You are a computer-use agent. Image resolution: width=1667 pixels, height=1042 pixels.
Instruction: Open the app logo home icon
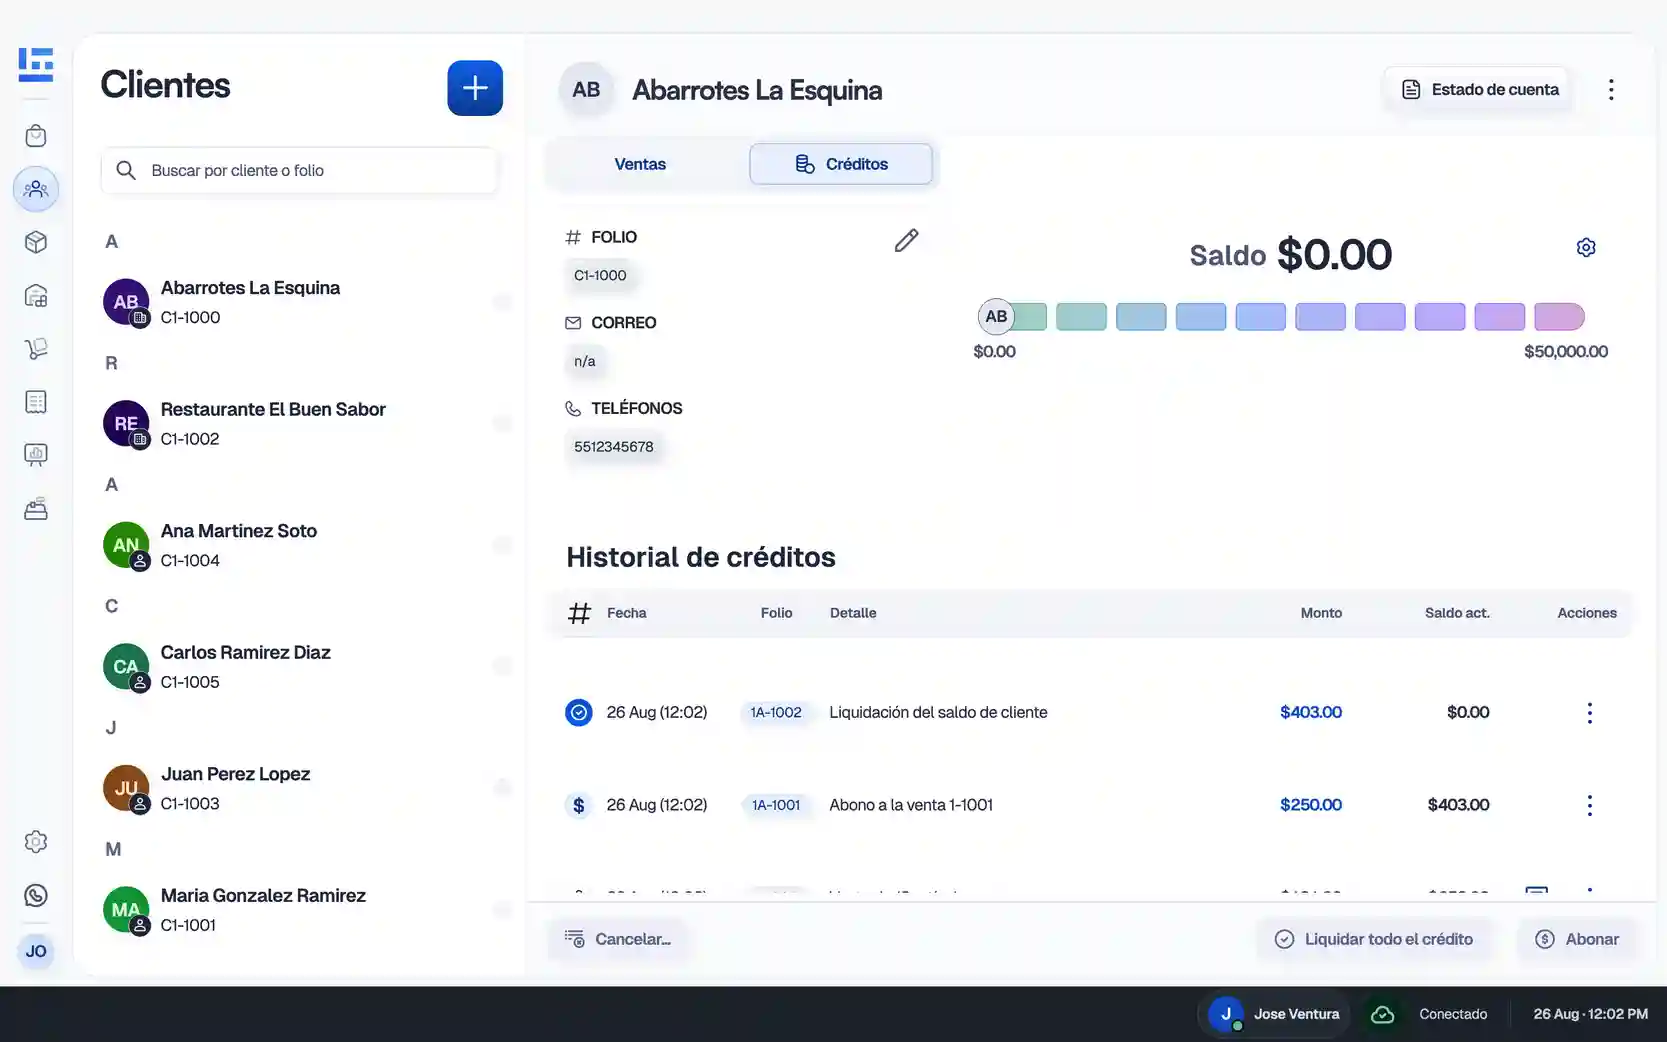tap(36, 64)
